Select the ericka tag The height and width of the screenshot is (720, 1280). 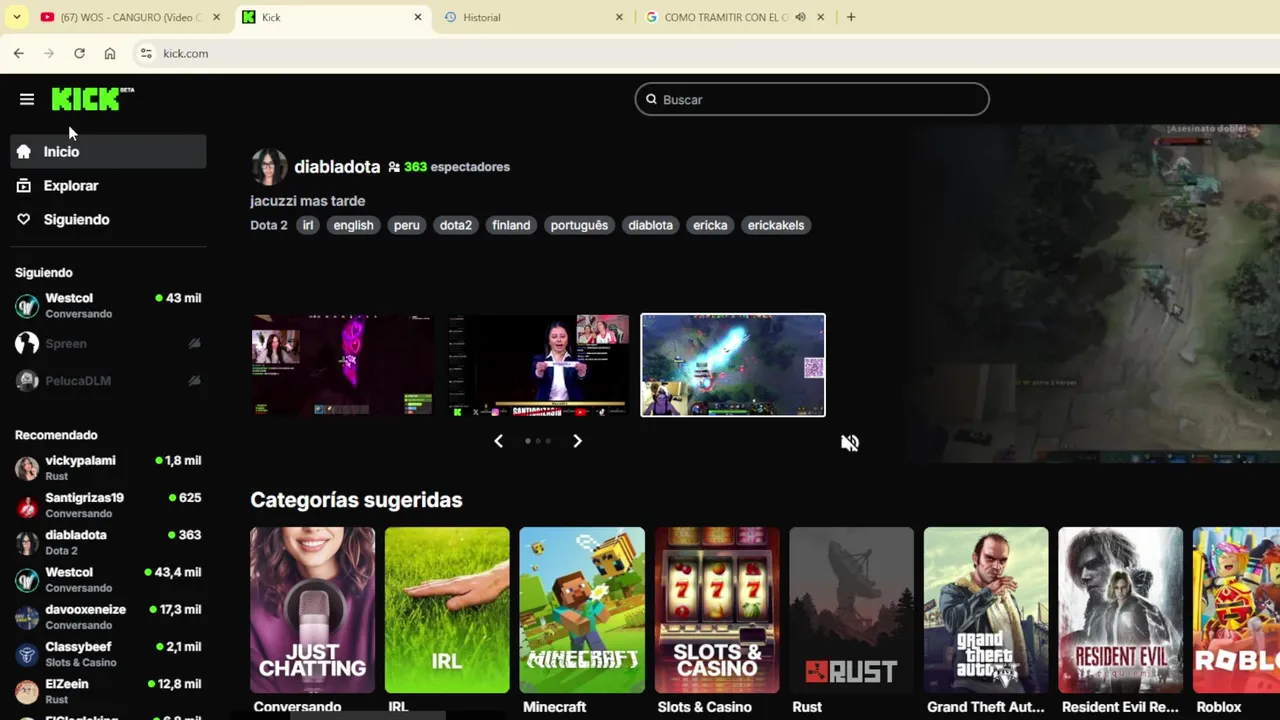click(710, 225)
